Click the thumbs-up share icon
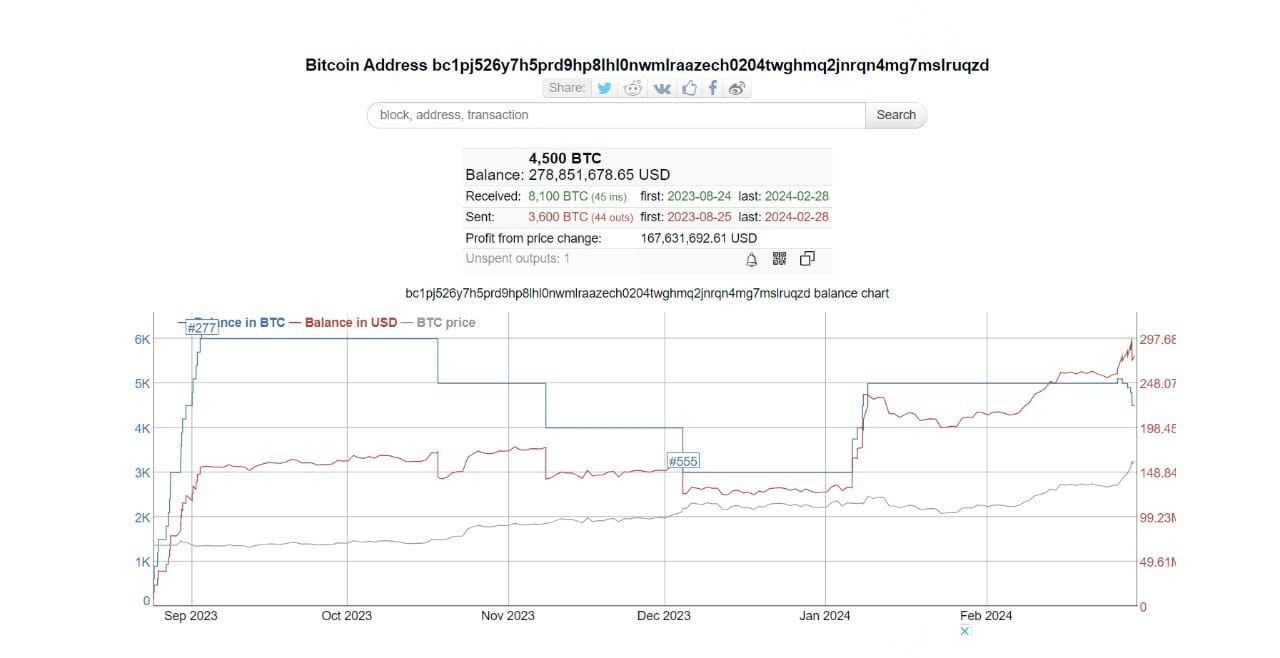Viewport: 1280px width, 658px height. [688, 88]
